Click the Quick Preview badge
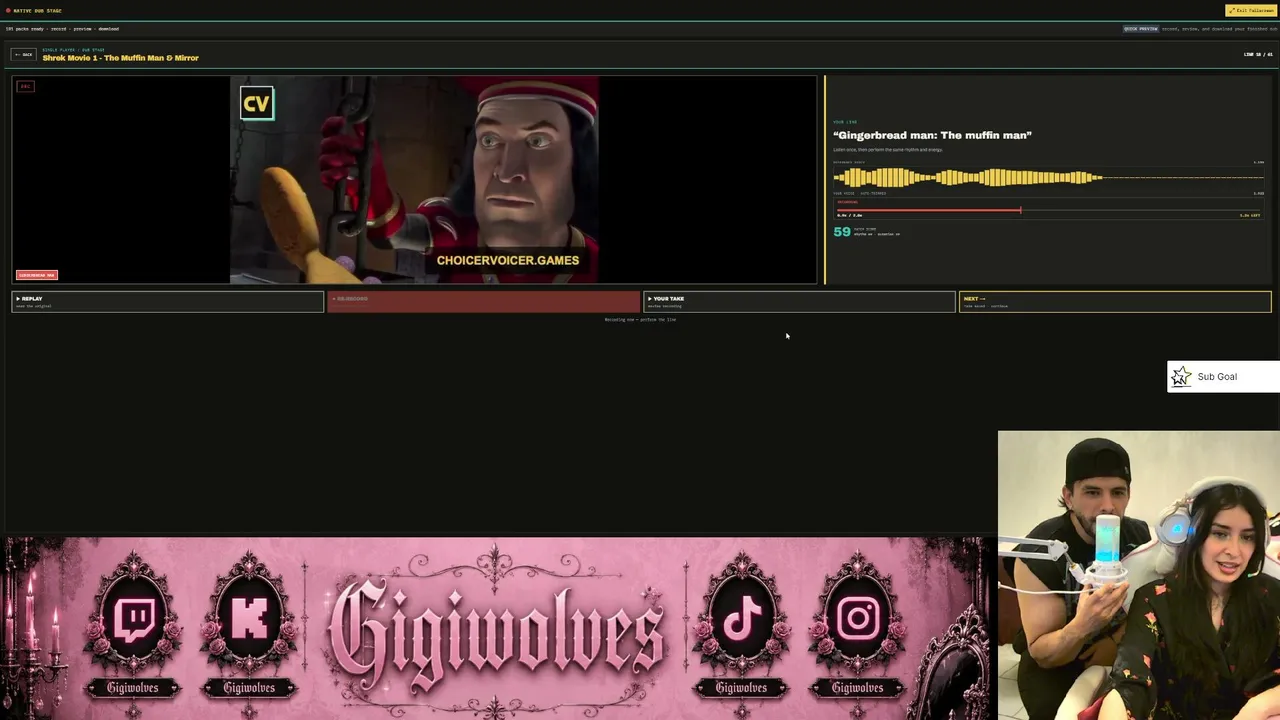The width and height of the screenshot is (1280, 720). (x=1140, y=29)
